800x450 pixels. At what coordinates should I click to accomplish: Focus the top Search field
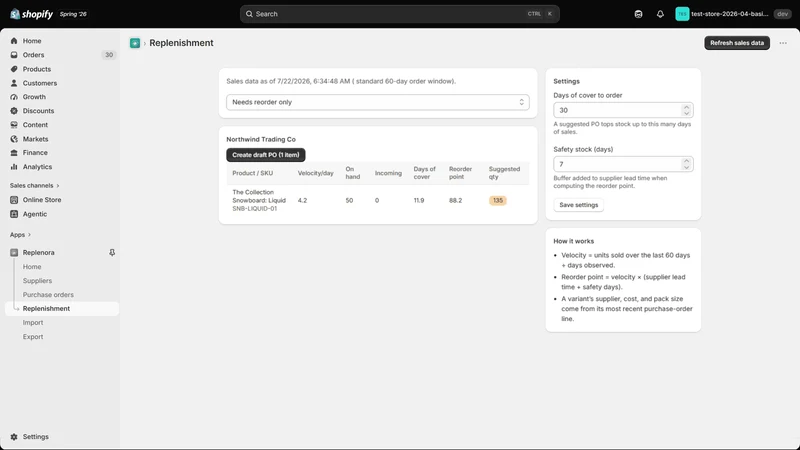tap(399, 14)
